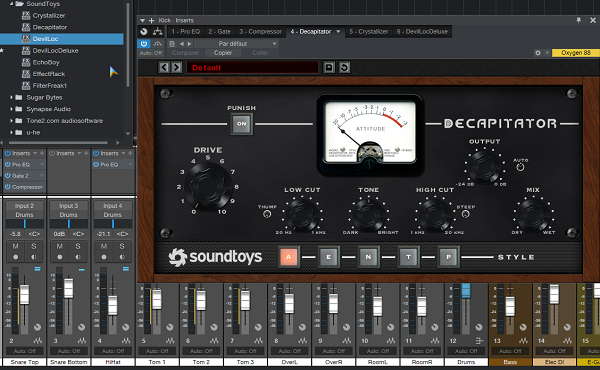The height and width of the screenshot is (370, 600).
Task: Click the TONE dark/bright knob
Action: pos(368,215)
